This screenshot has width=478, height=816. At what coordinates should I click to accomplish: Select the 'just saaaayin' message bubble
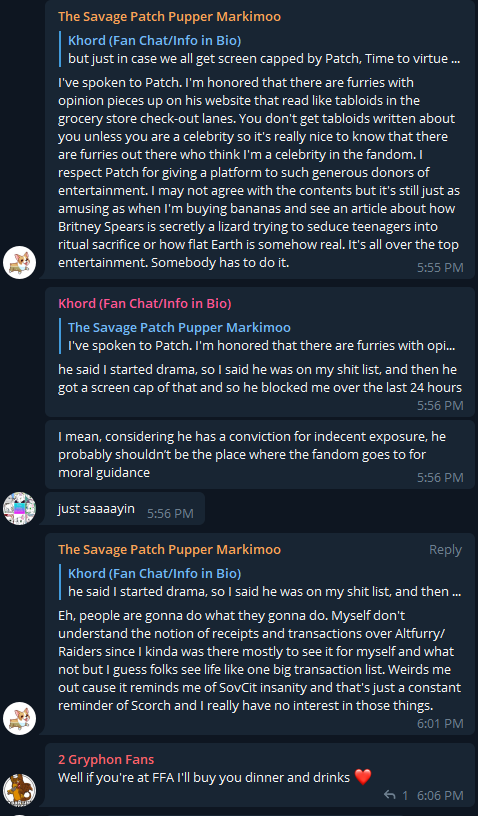[125, 508]
